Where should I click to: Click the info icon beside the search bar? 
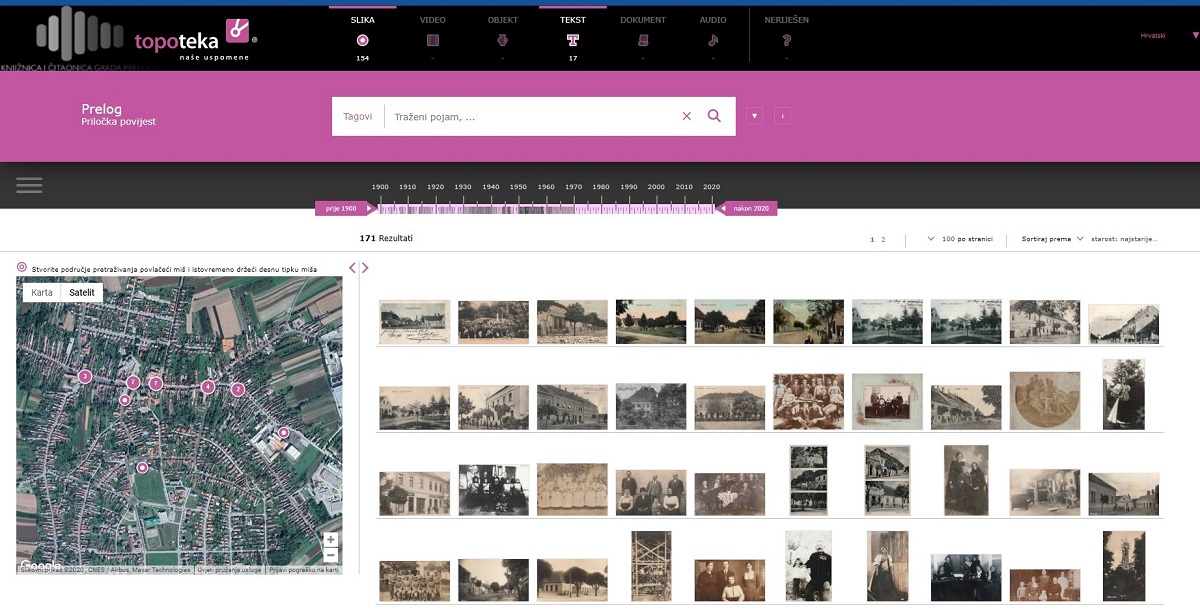click(x=783, y=116)
